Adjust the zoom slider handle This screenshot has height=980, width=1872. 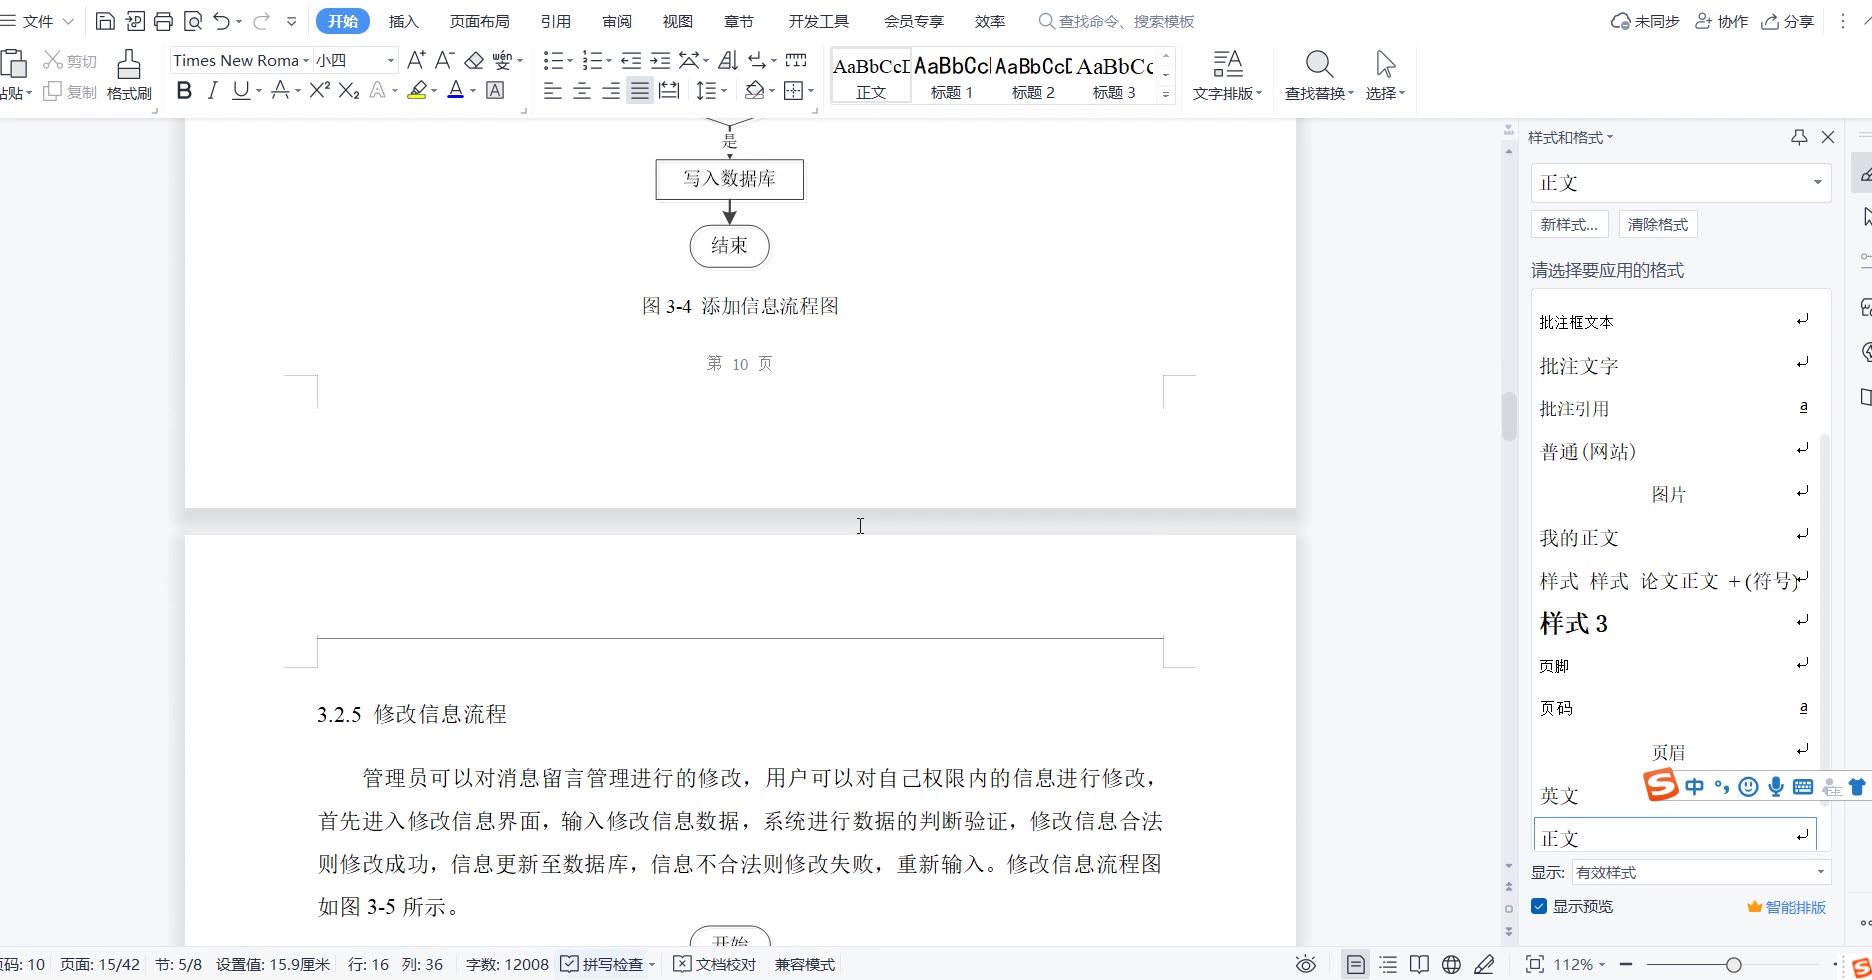pos(1733,965)
